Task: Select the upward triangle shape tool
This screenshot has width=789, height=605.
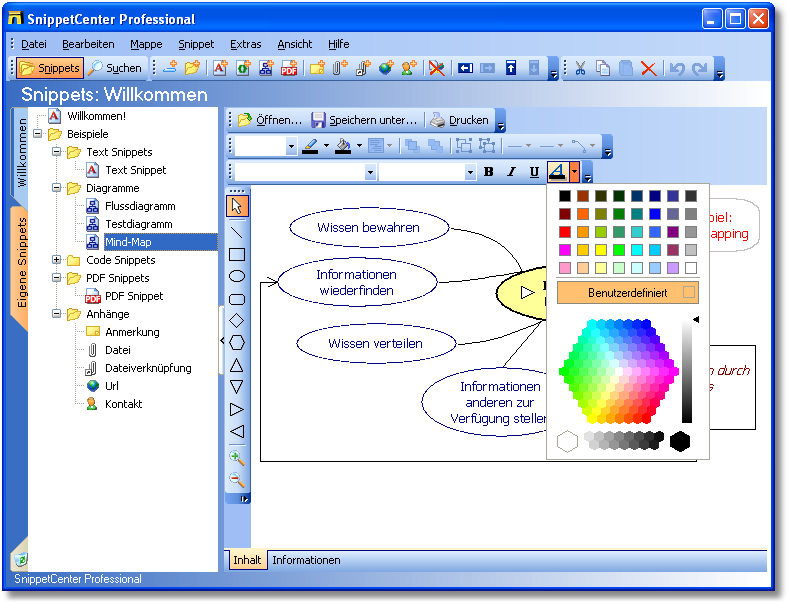Action: pos(237,365)
